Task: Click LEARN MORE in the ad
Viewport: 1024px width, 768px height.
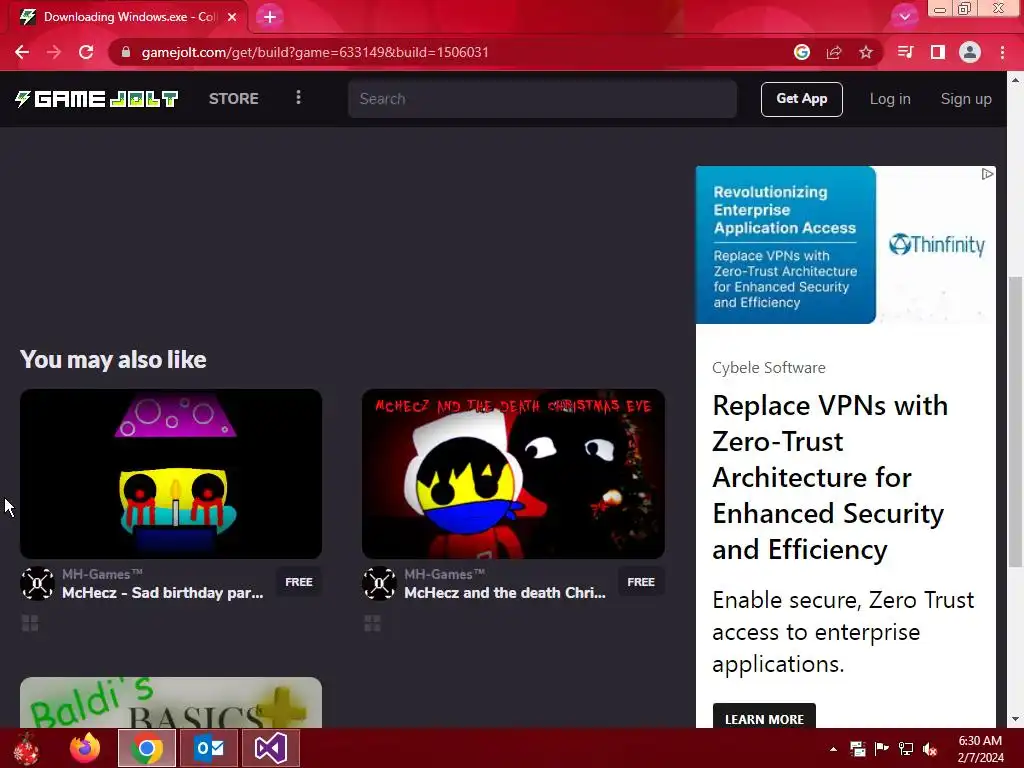Action: pyautogui.click(x=764, y=718)
